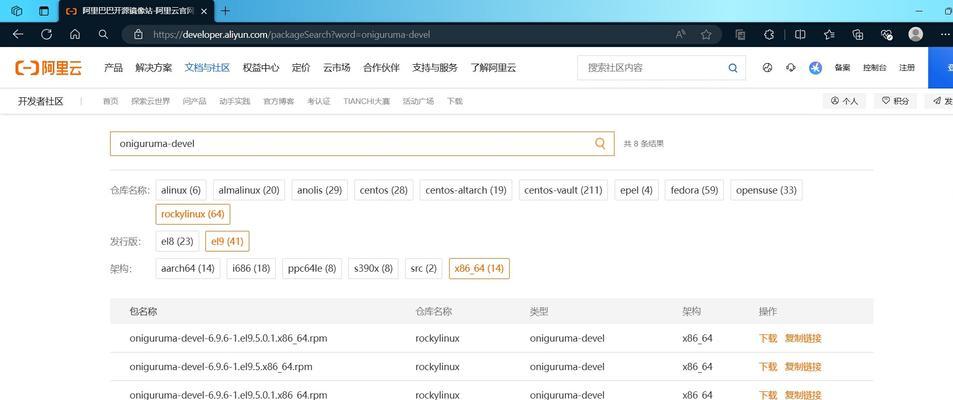Open the add-to-collections icon

pos(858,35)
